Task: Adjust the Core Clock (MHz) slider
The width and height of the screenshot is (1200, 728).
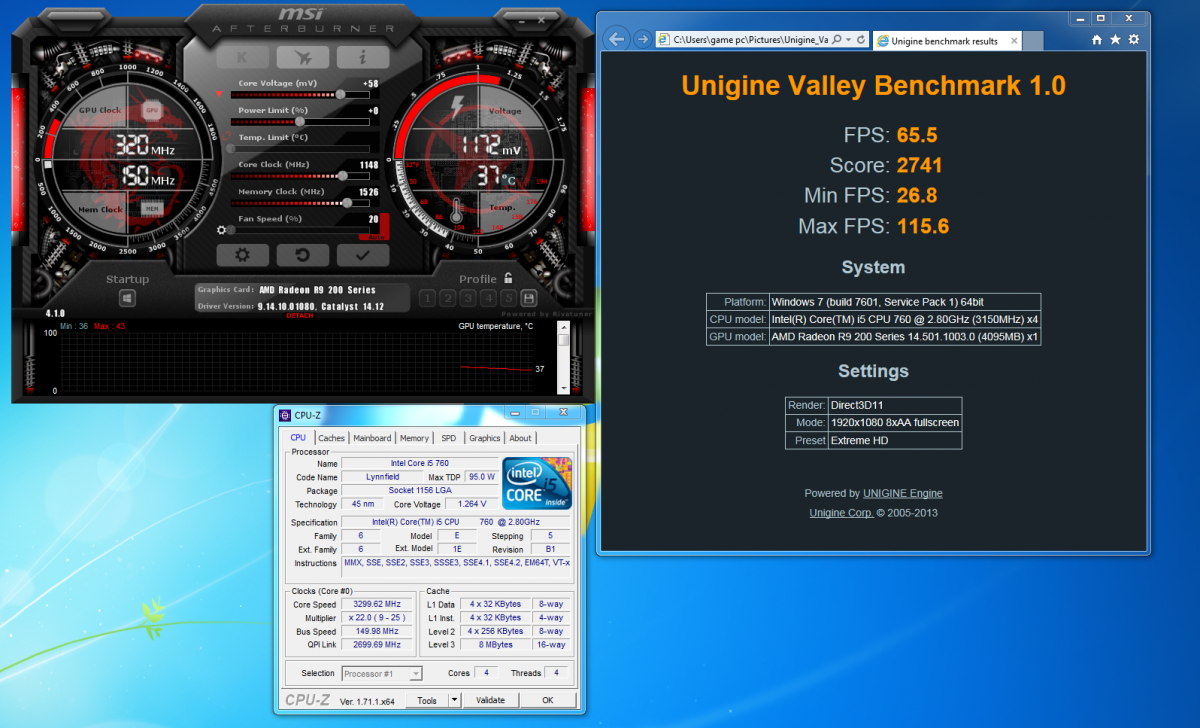Action: (301, 175)
